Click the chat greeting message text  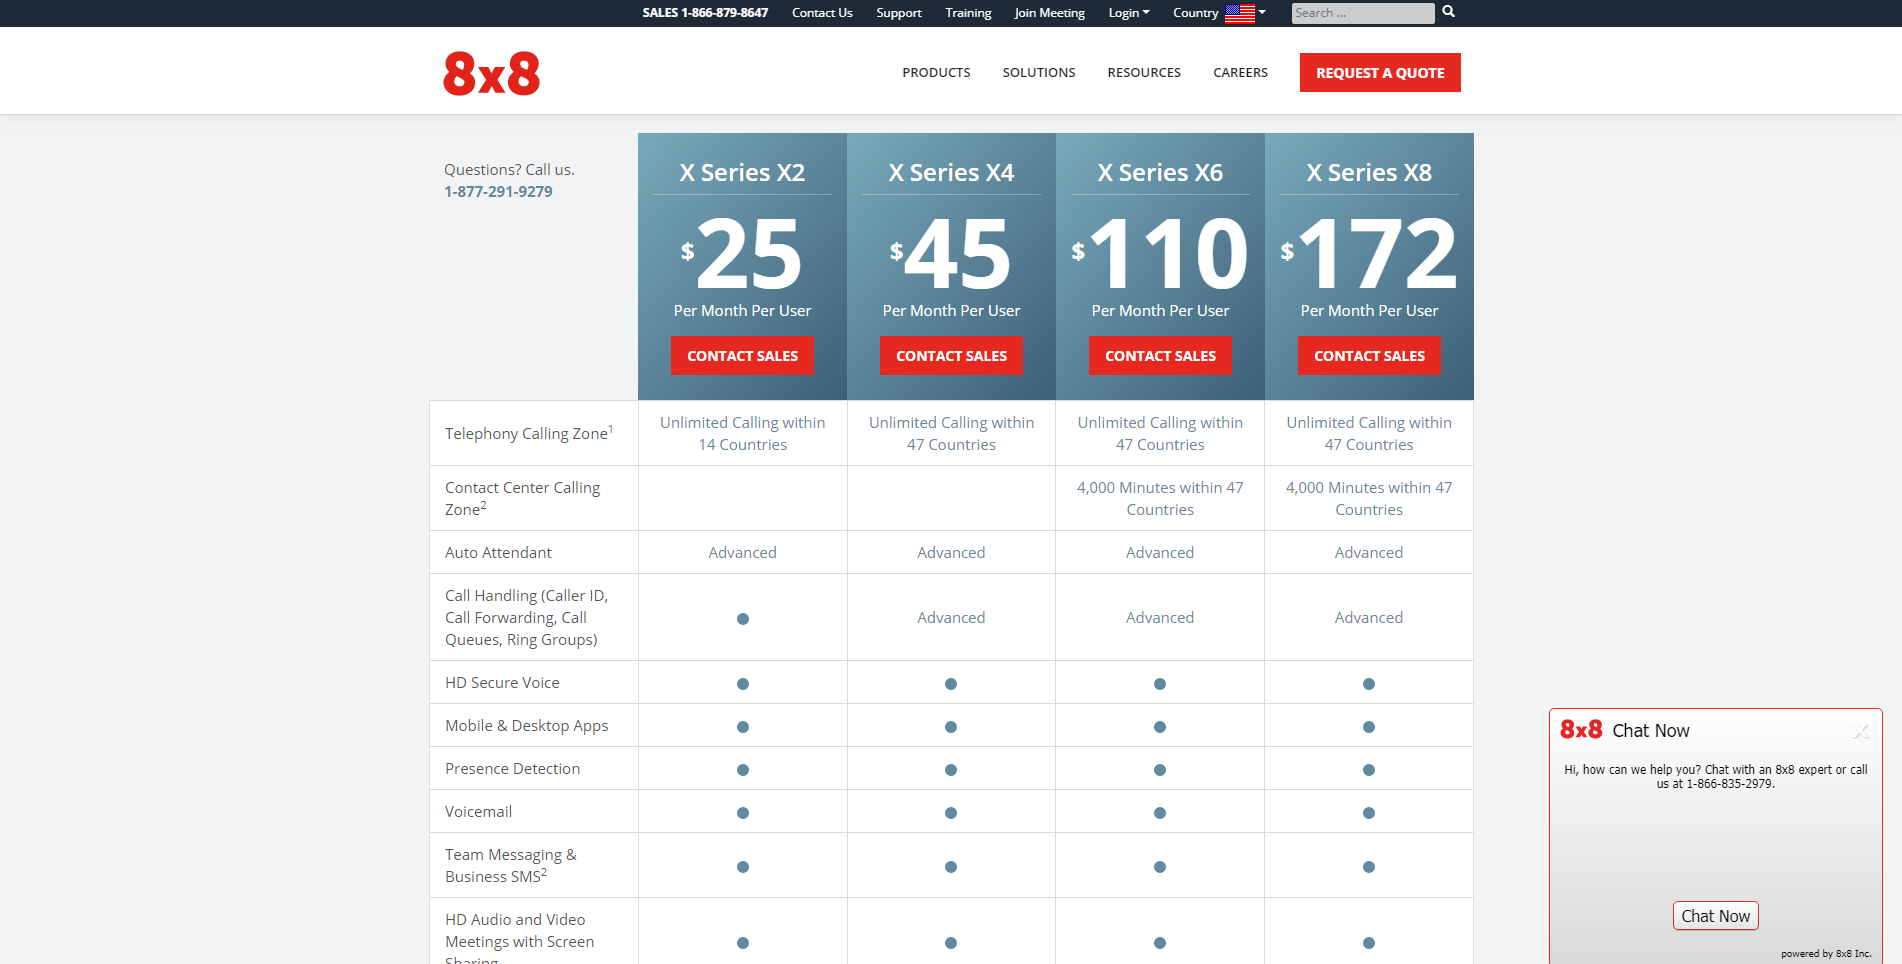pyautogui.click(x=1715, y=777)
